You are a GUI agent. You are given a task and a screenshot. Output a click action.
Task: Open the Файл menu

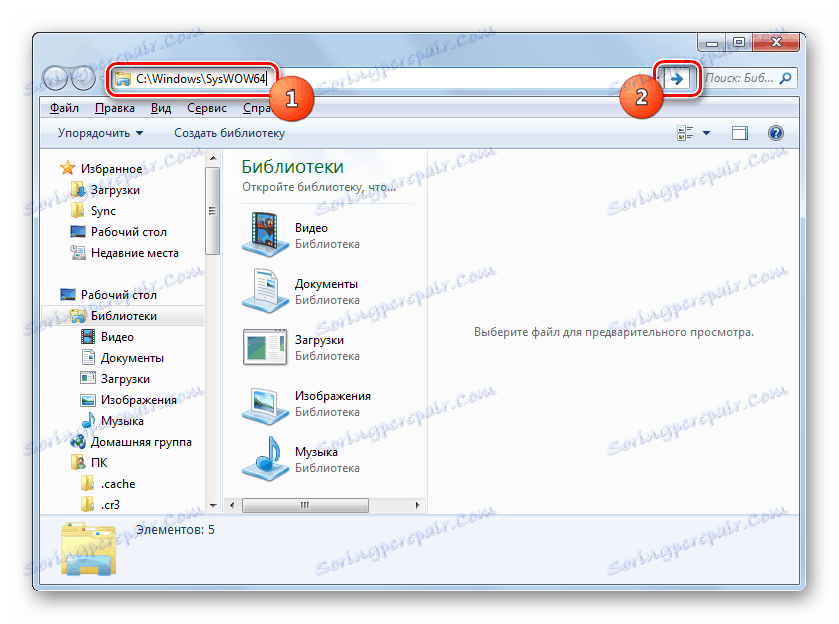pos(64,108)
